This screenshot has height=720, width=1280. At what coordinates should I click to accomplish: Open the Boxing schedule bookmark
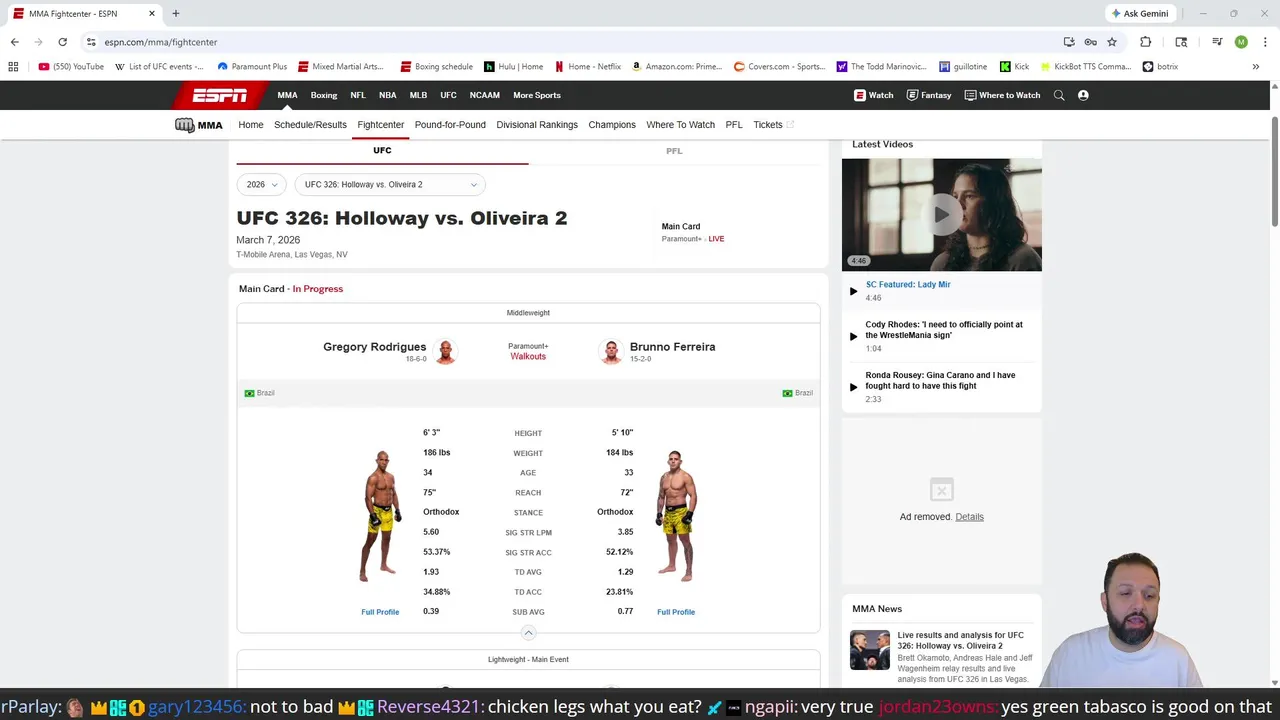click(436, 67)
